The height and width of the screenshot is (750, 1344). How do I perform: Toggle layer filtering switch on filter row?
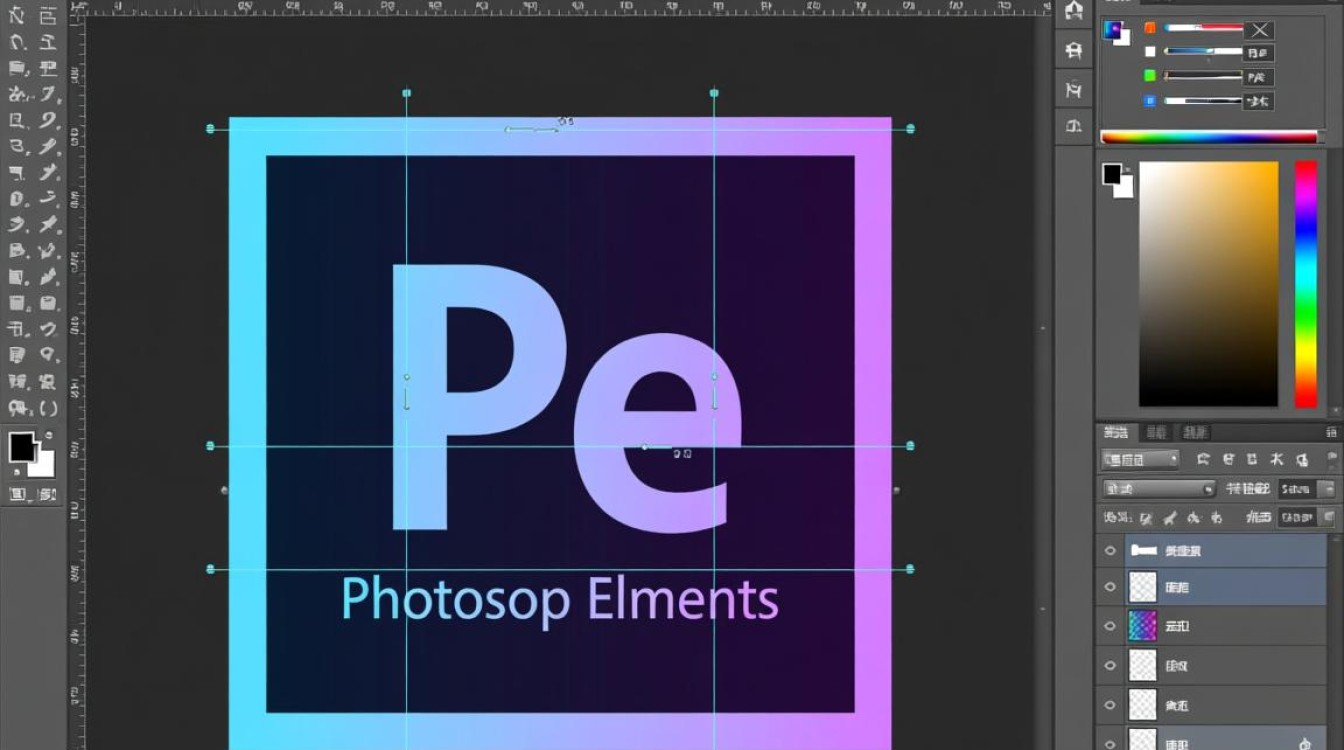1334,460
